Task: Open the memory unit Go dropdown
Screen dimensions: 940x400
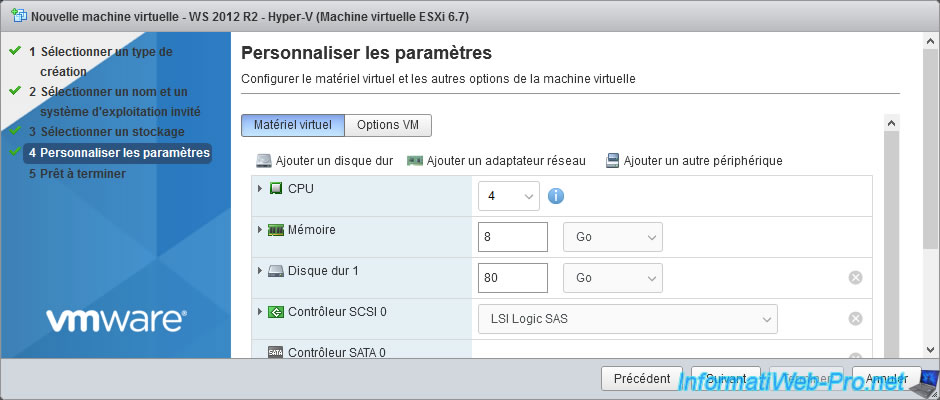Action: click(x=613, y=237)
